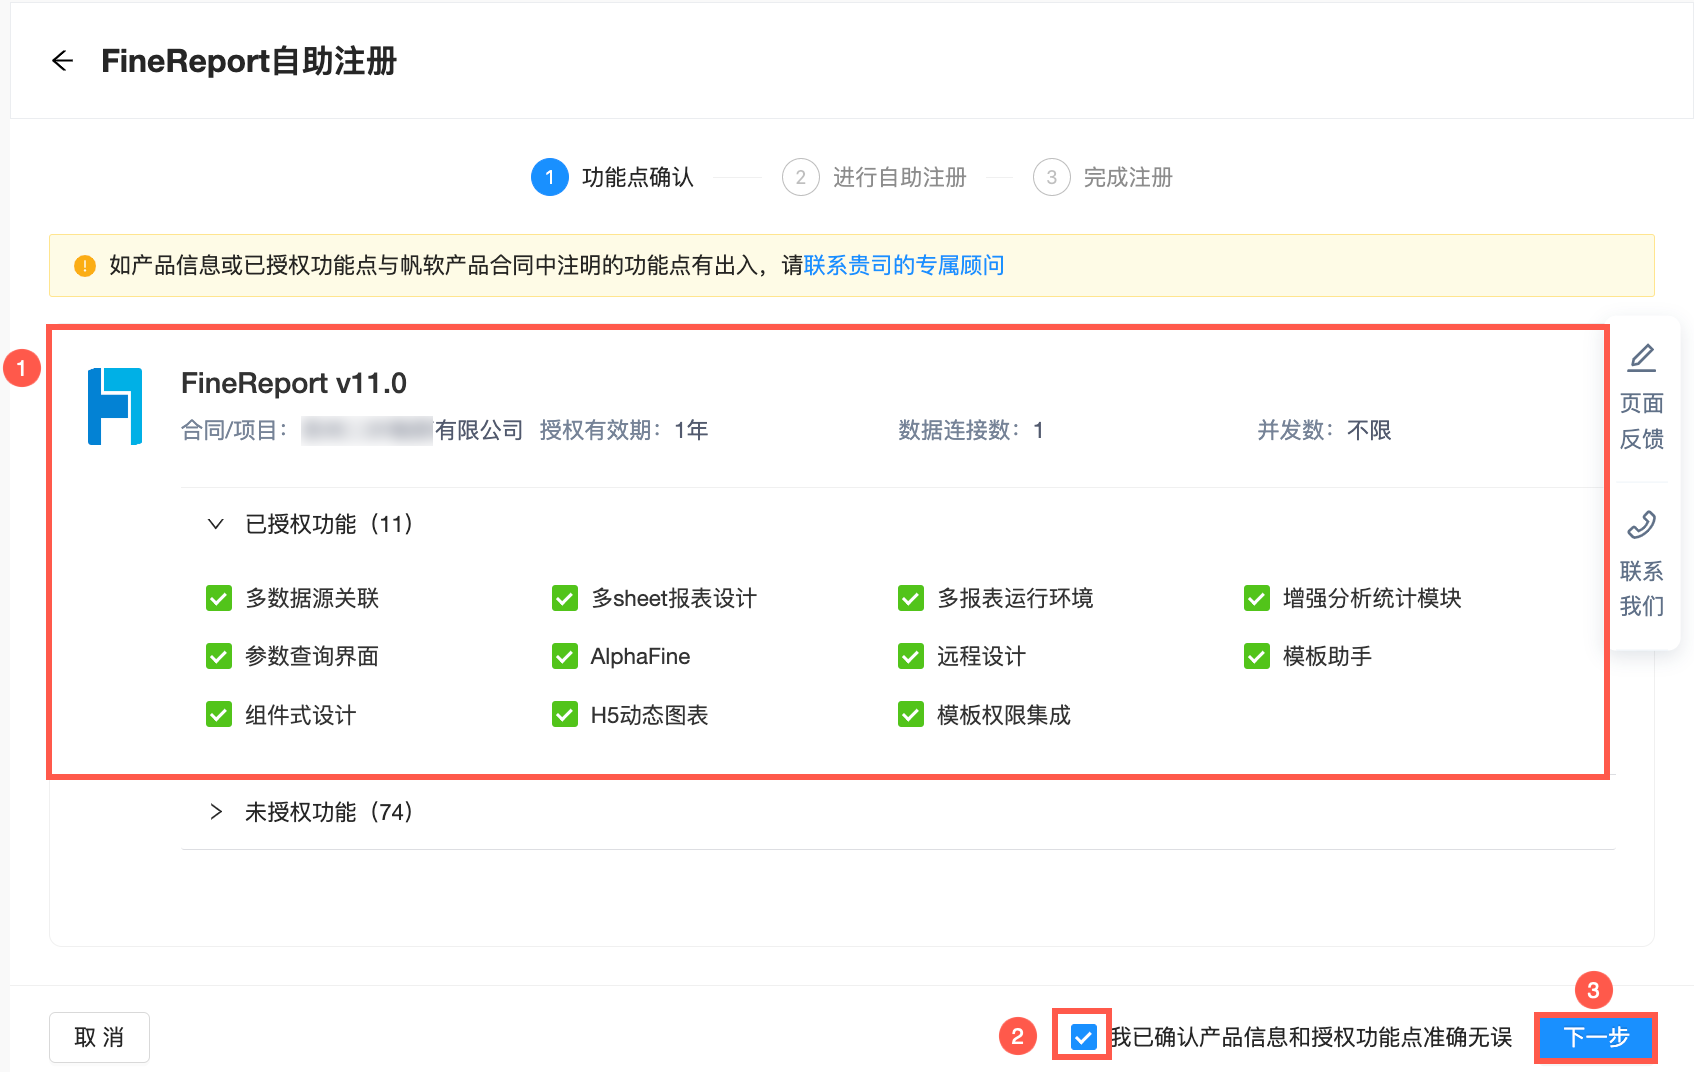Collapse the 已授权功能 (11) section
The height and width of the screenshot is (1072, 1694).
[215, 524]
